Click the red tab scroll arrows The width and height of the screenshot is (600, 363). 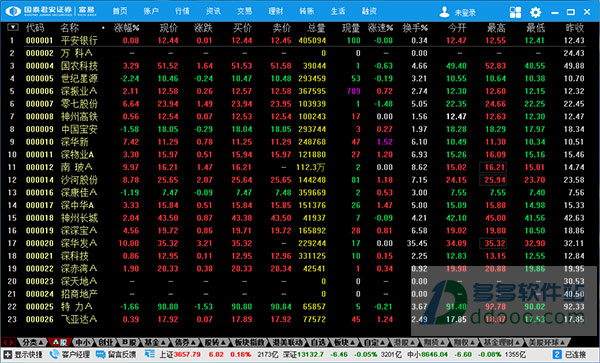[x=9, y=342]
